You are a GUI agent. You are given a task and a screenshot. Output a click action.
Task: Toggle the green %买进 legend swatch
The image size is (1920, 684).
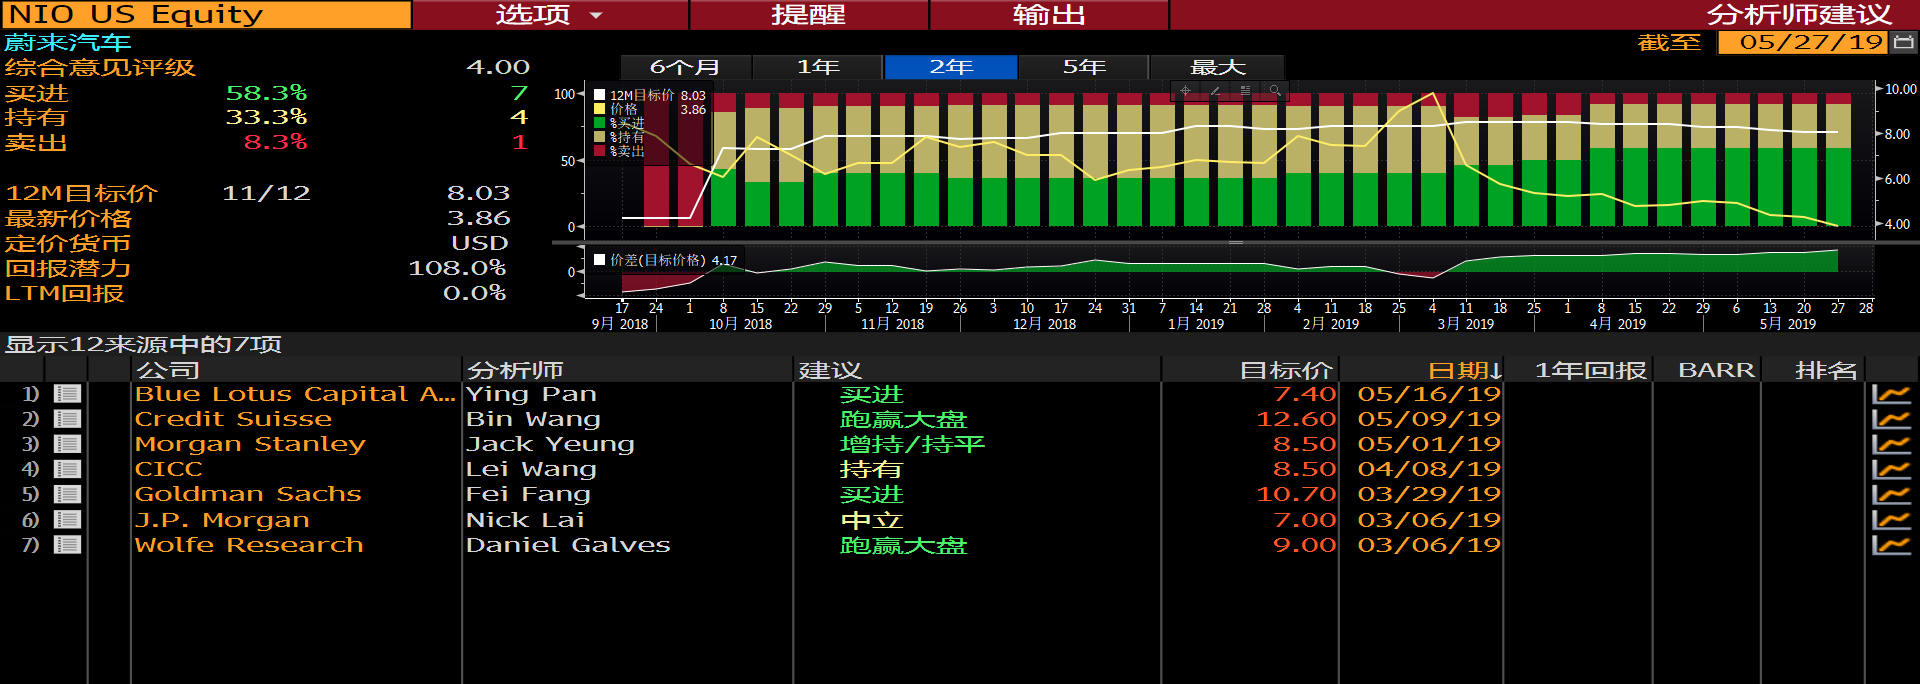pos(600,123)
